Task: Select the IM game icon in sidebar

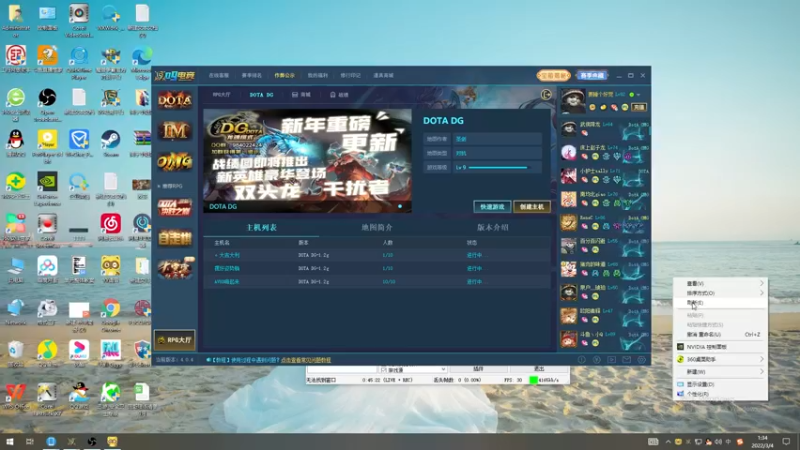Action: [174, 131]
